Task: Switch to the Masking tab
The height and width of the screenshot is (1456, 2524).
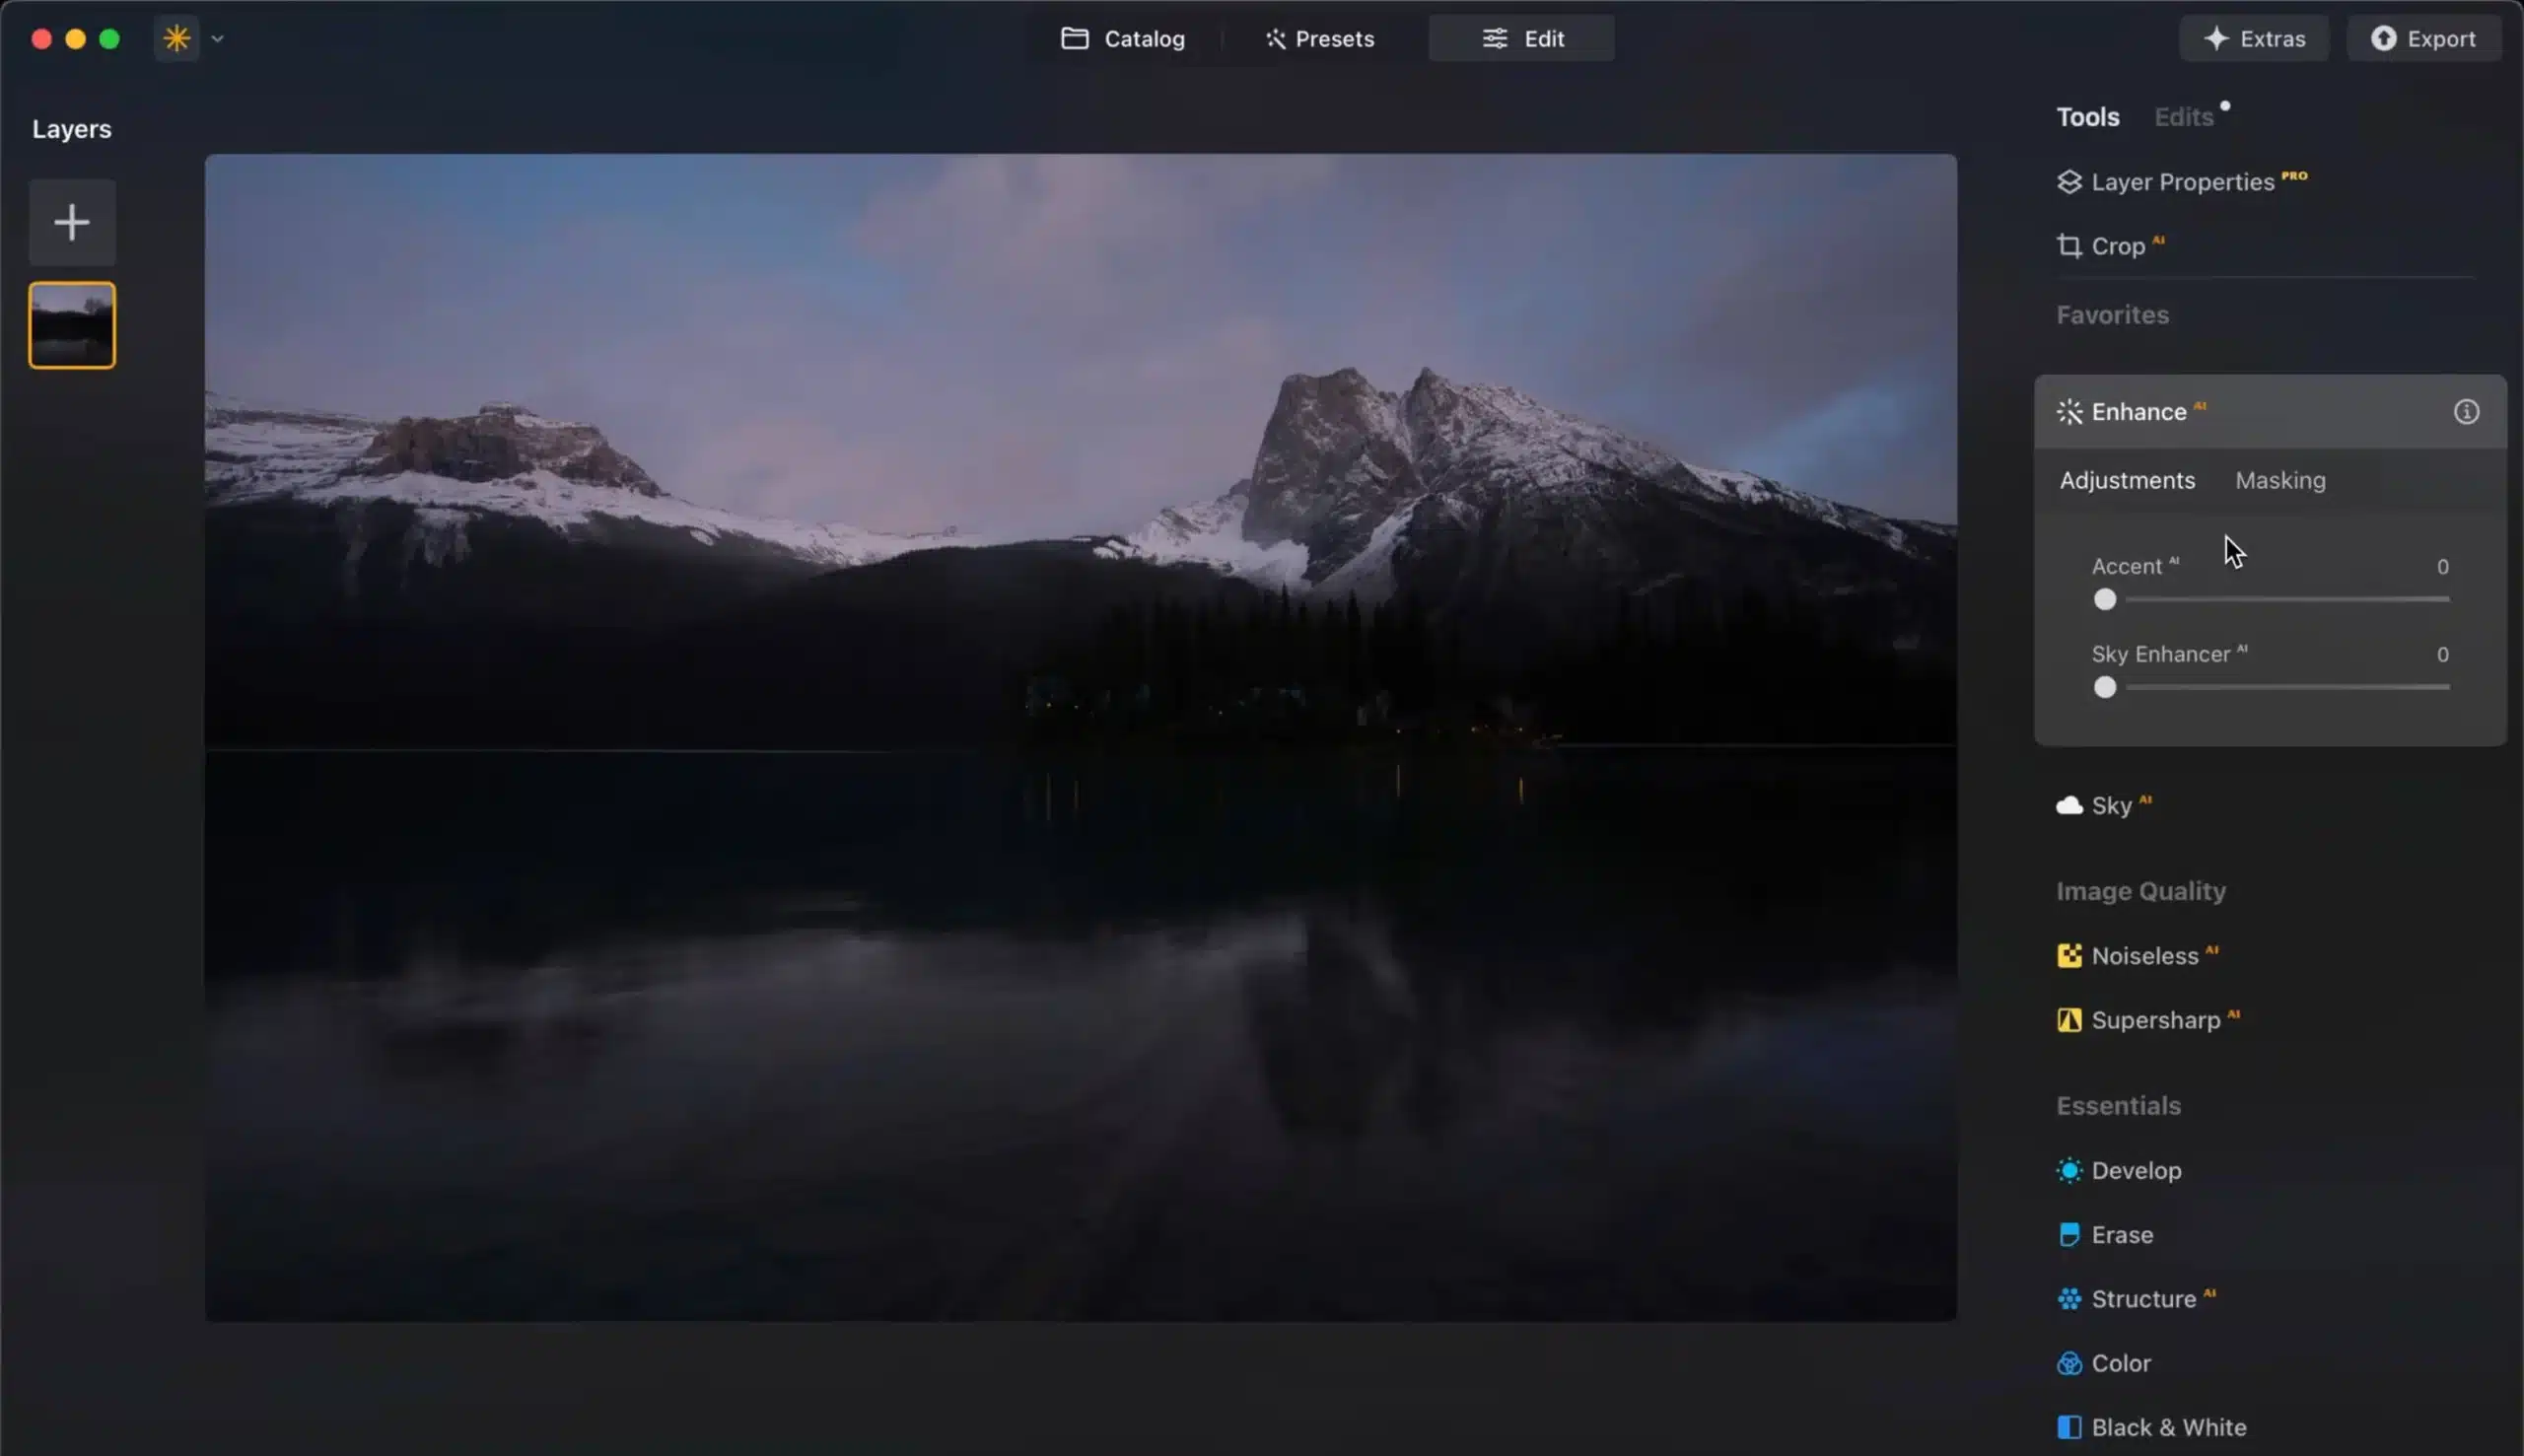Action: click(2281, 480)
